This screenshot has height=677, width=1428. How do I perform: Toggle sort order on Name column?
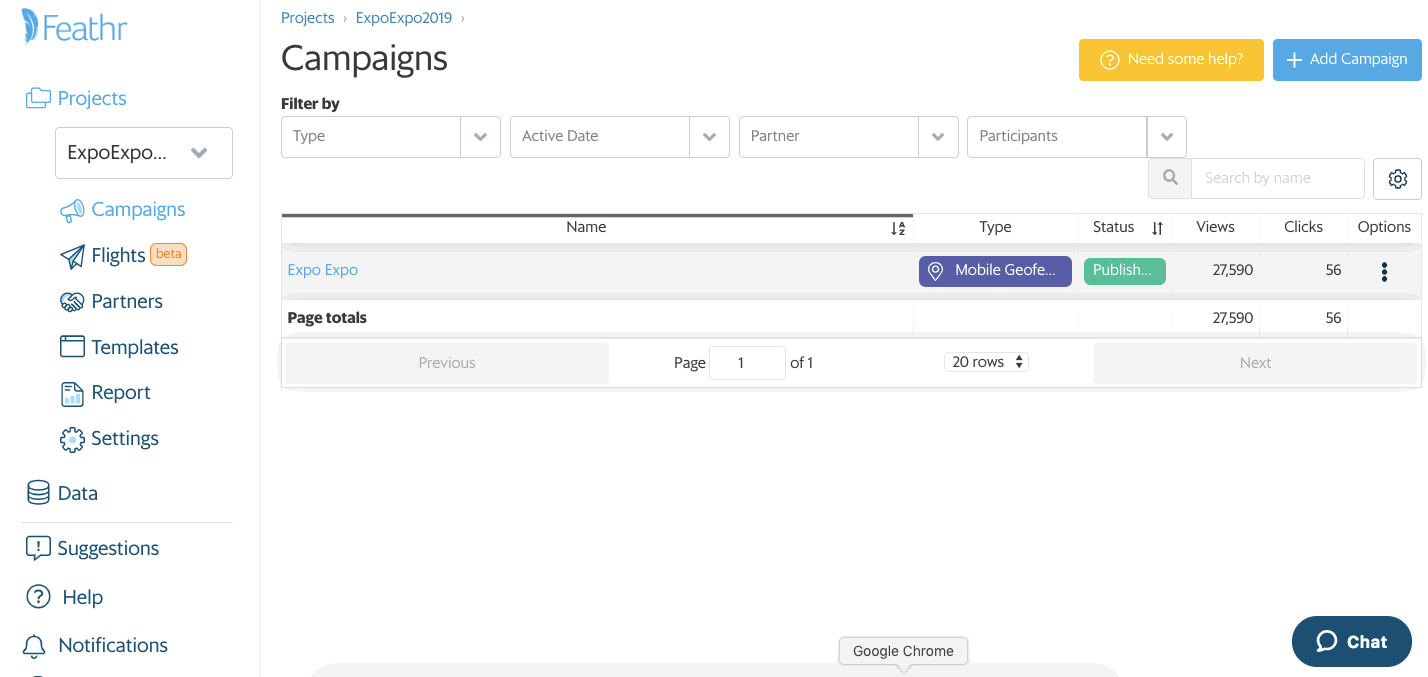(x=897, y=229)
